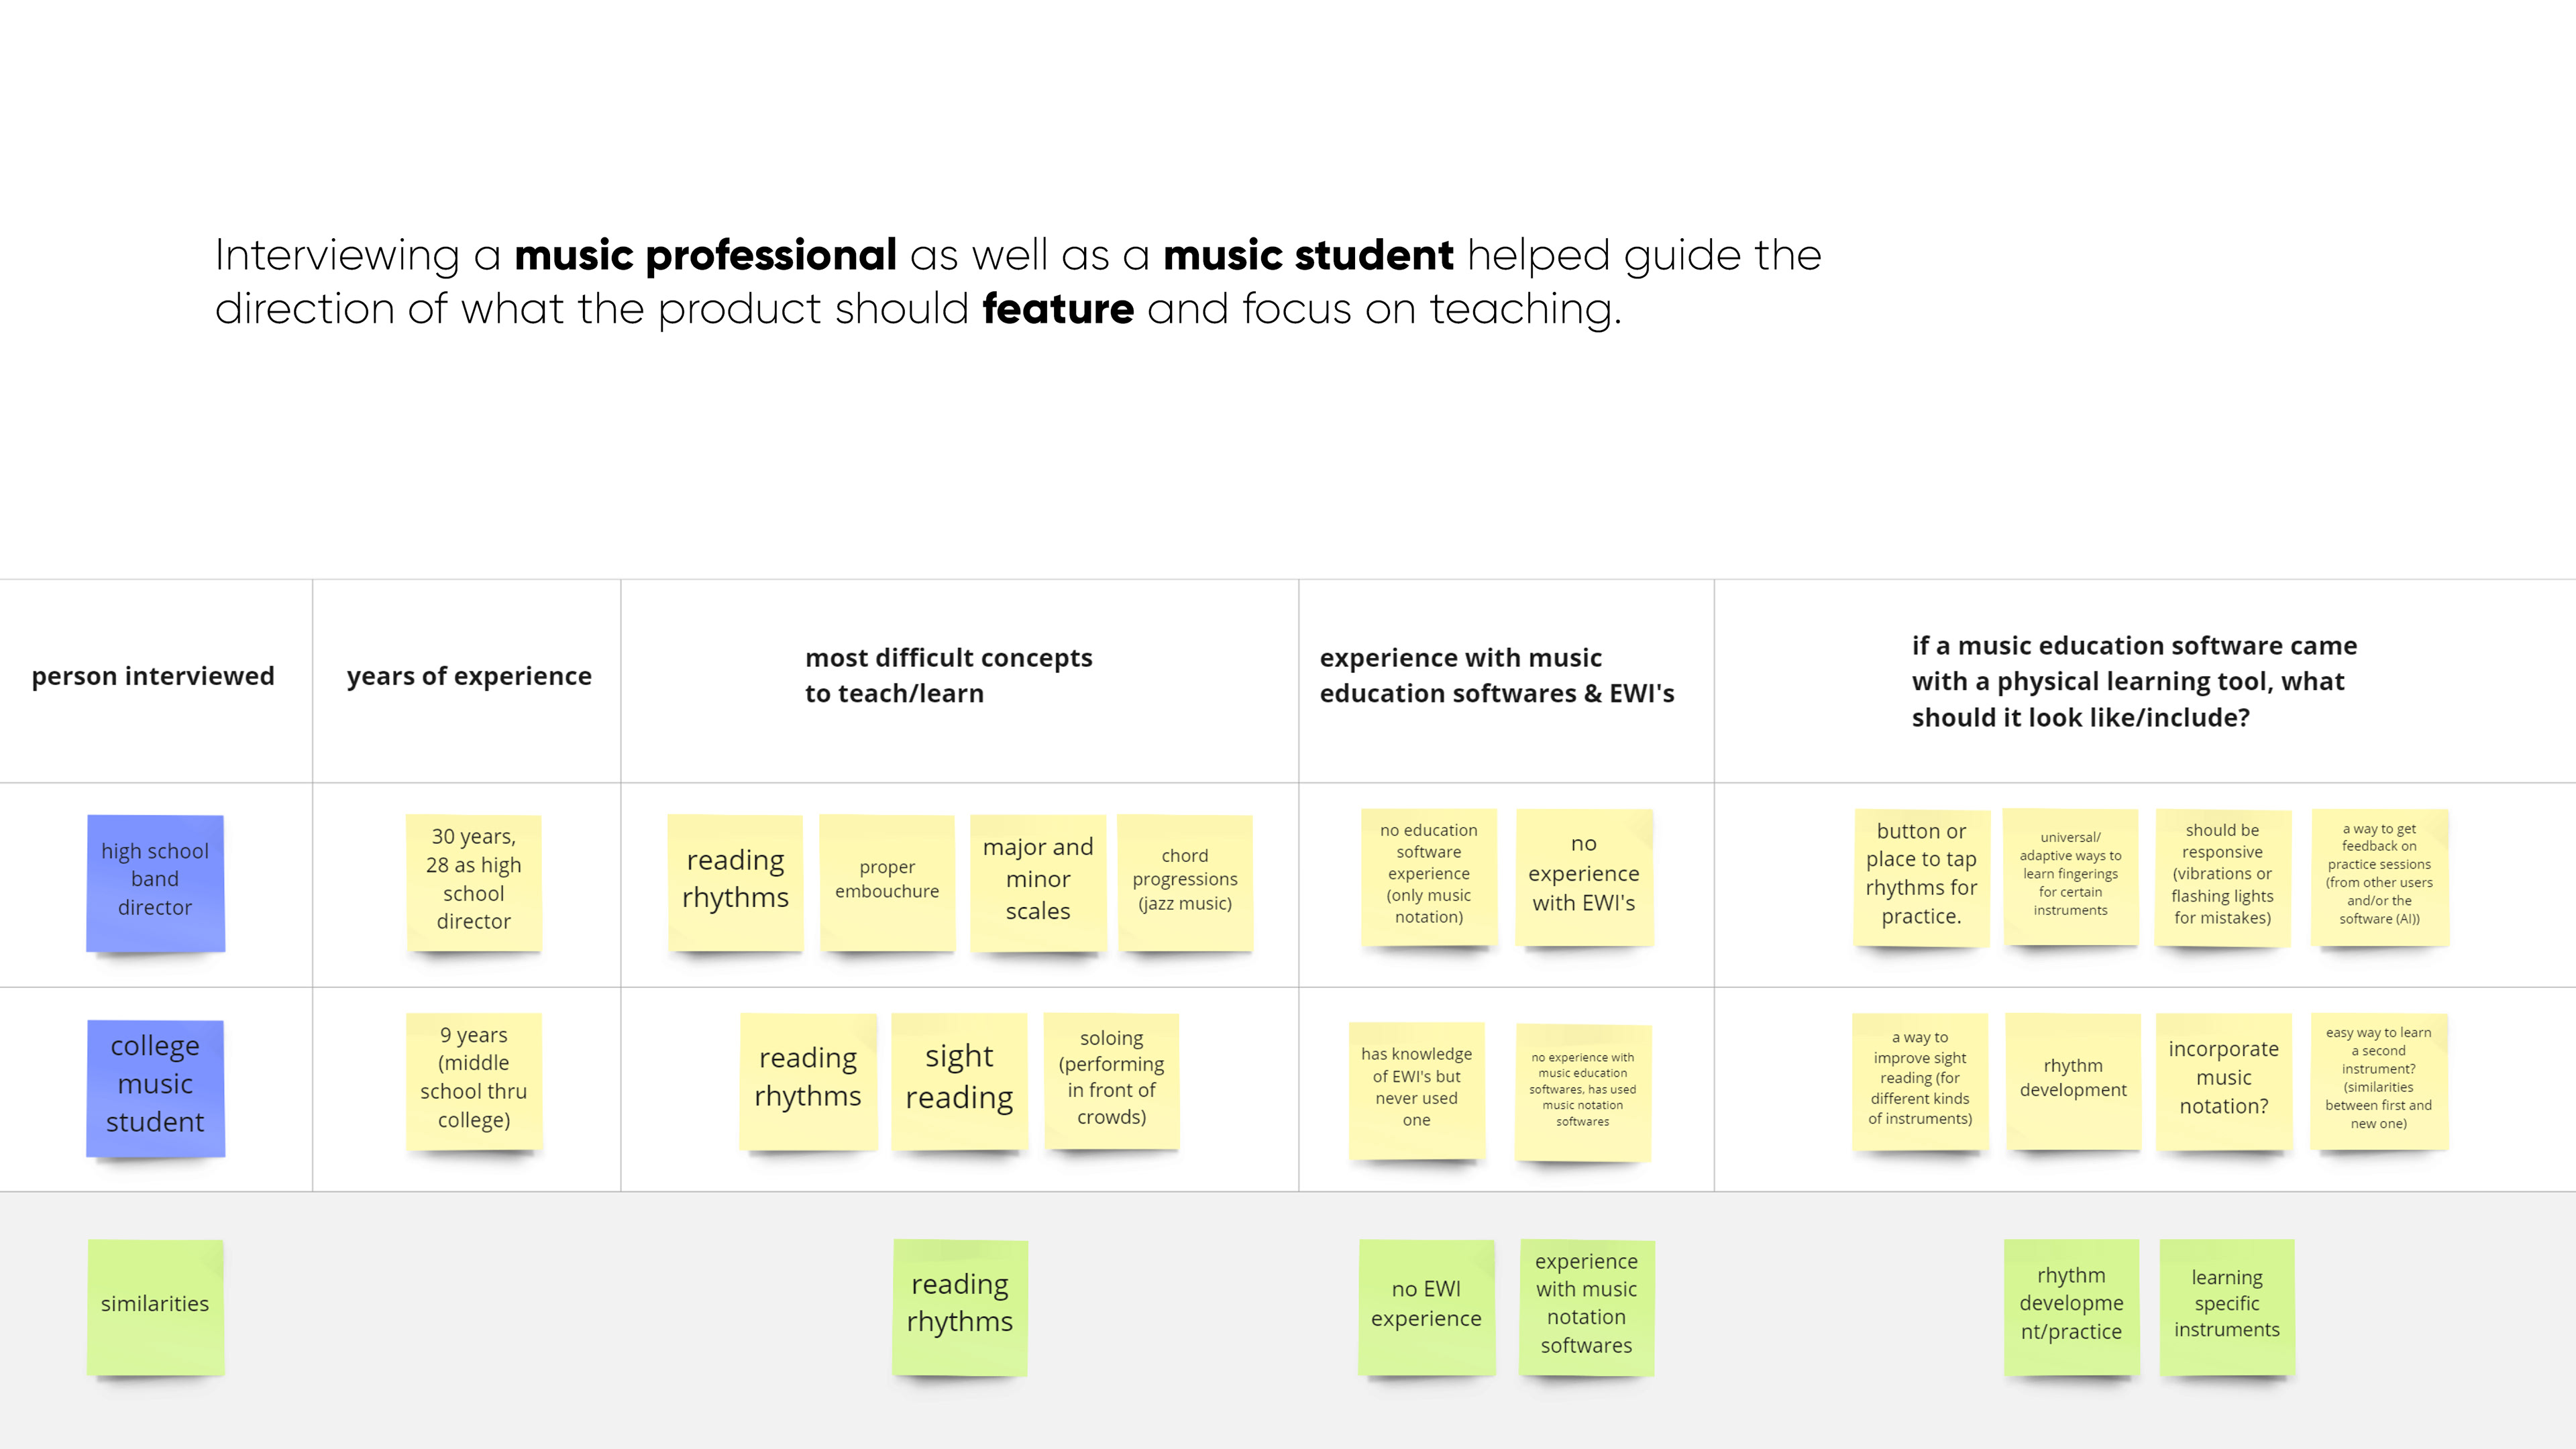
Task: Click the 'college music student' blue note
Action: pos(155,1086)
